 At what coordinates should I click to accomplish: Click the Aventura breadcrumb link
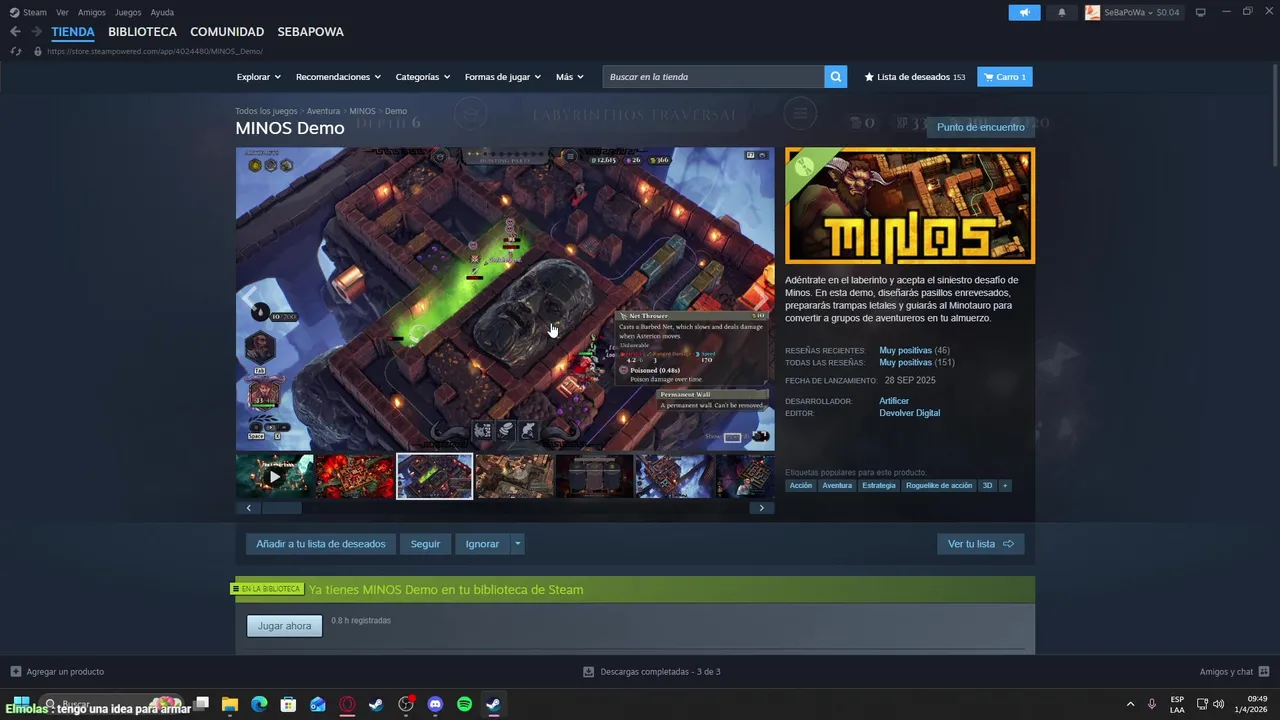coord(323,111)
